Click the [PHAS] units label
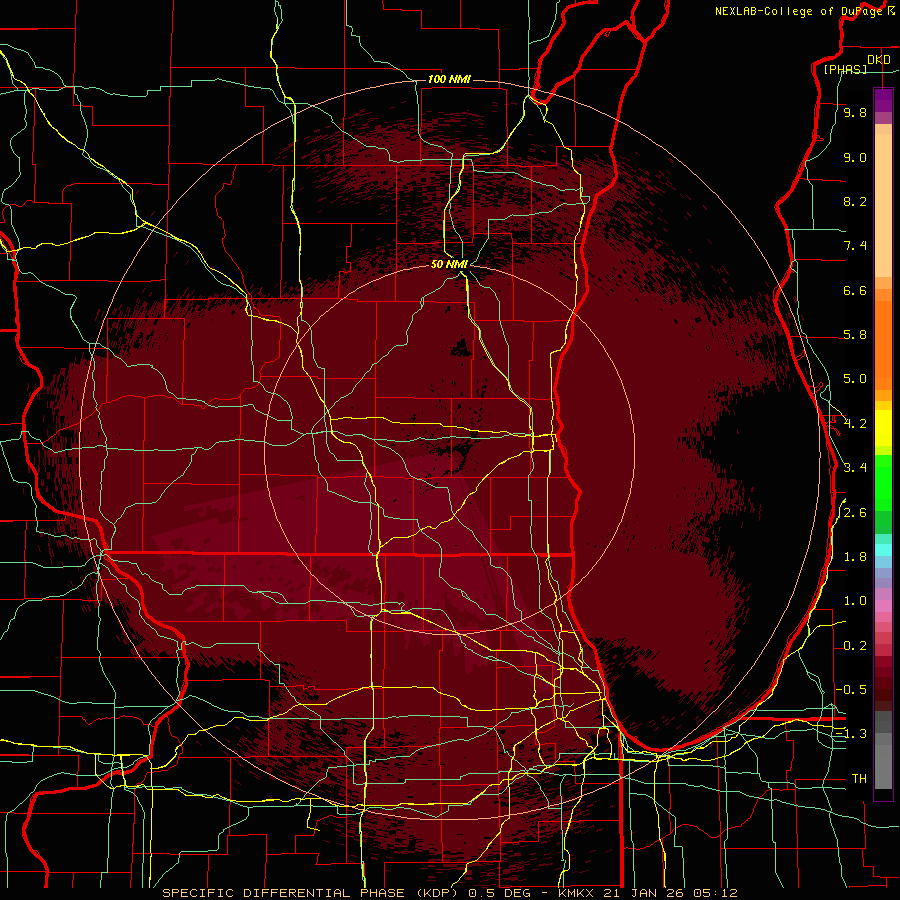900x900 pixels. pos(845,69)
